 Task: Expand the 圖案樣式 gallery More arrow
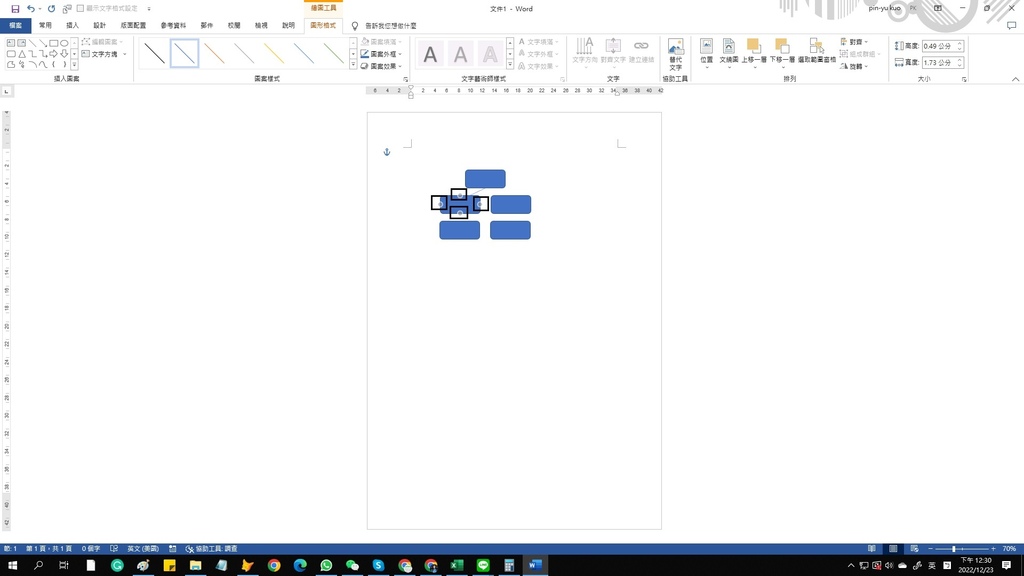[353, 65]
